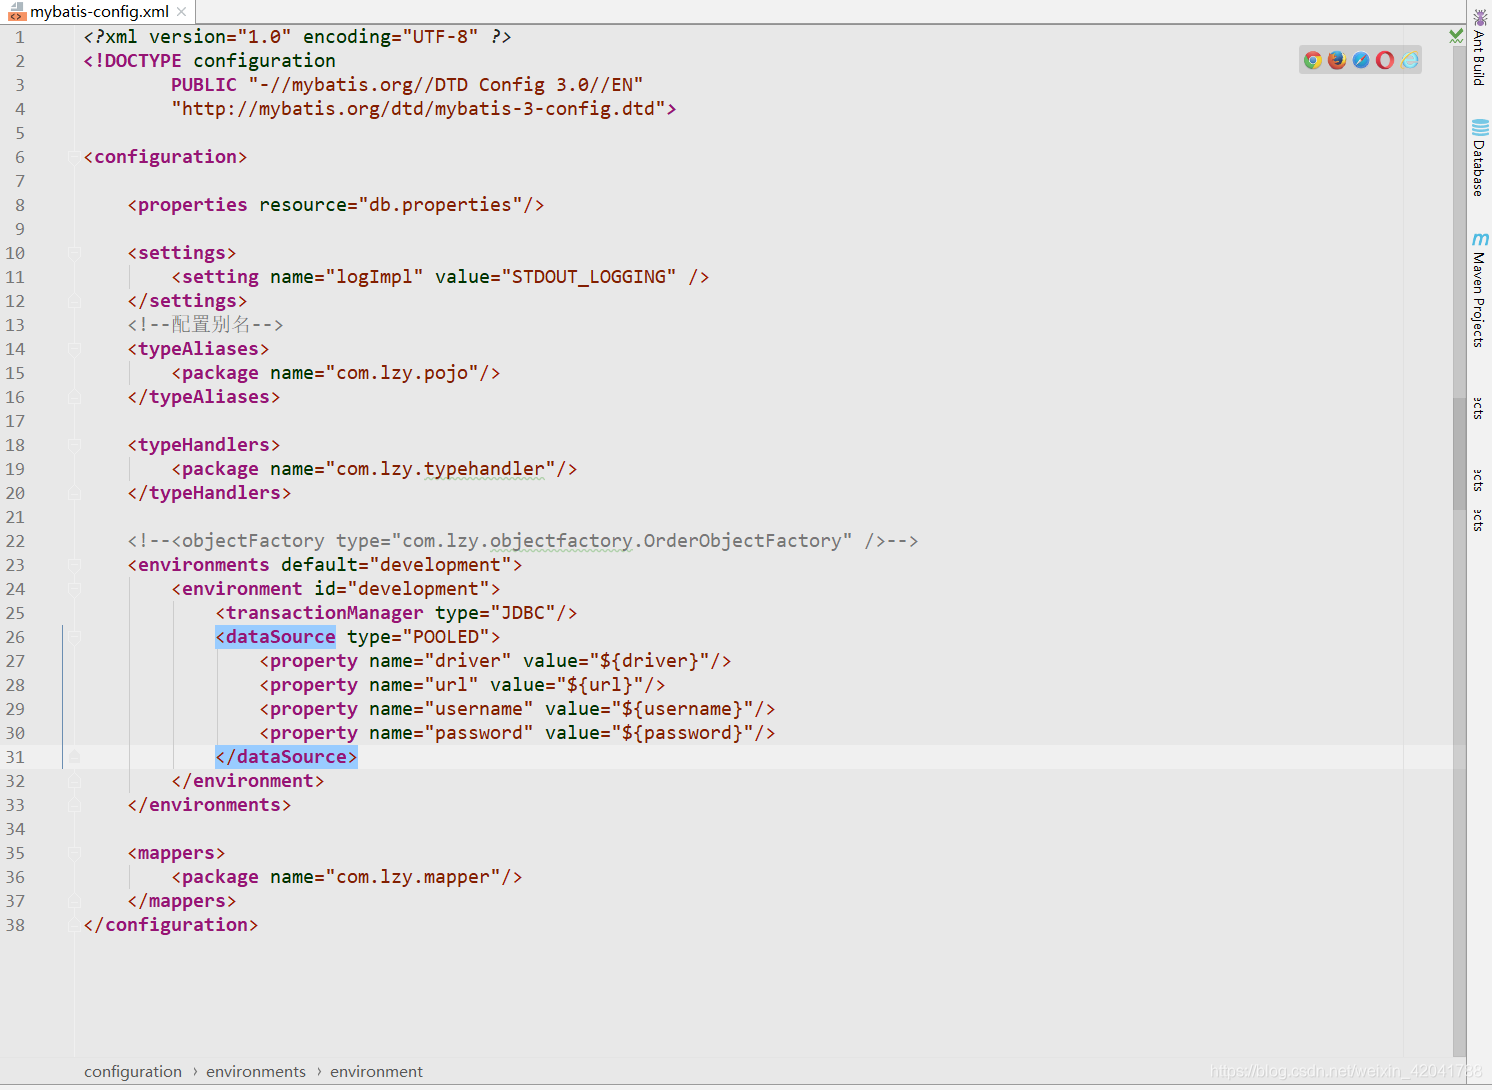
Task: Click the default="development" attribute
Action: 396,565
